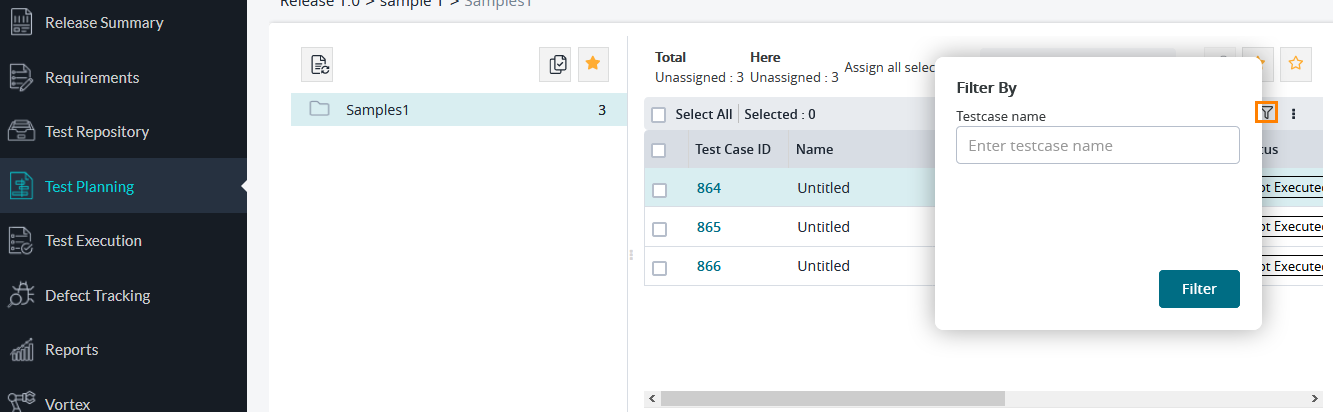This screenshot has height=412, width=1333.
Task: Click the Samples1 folder icon
Action: point(320,110)
